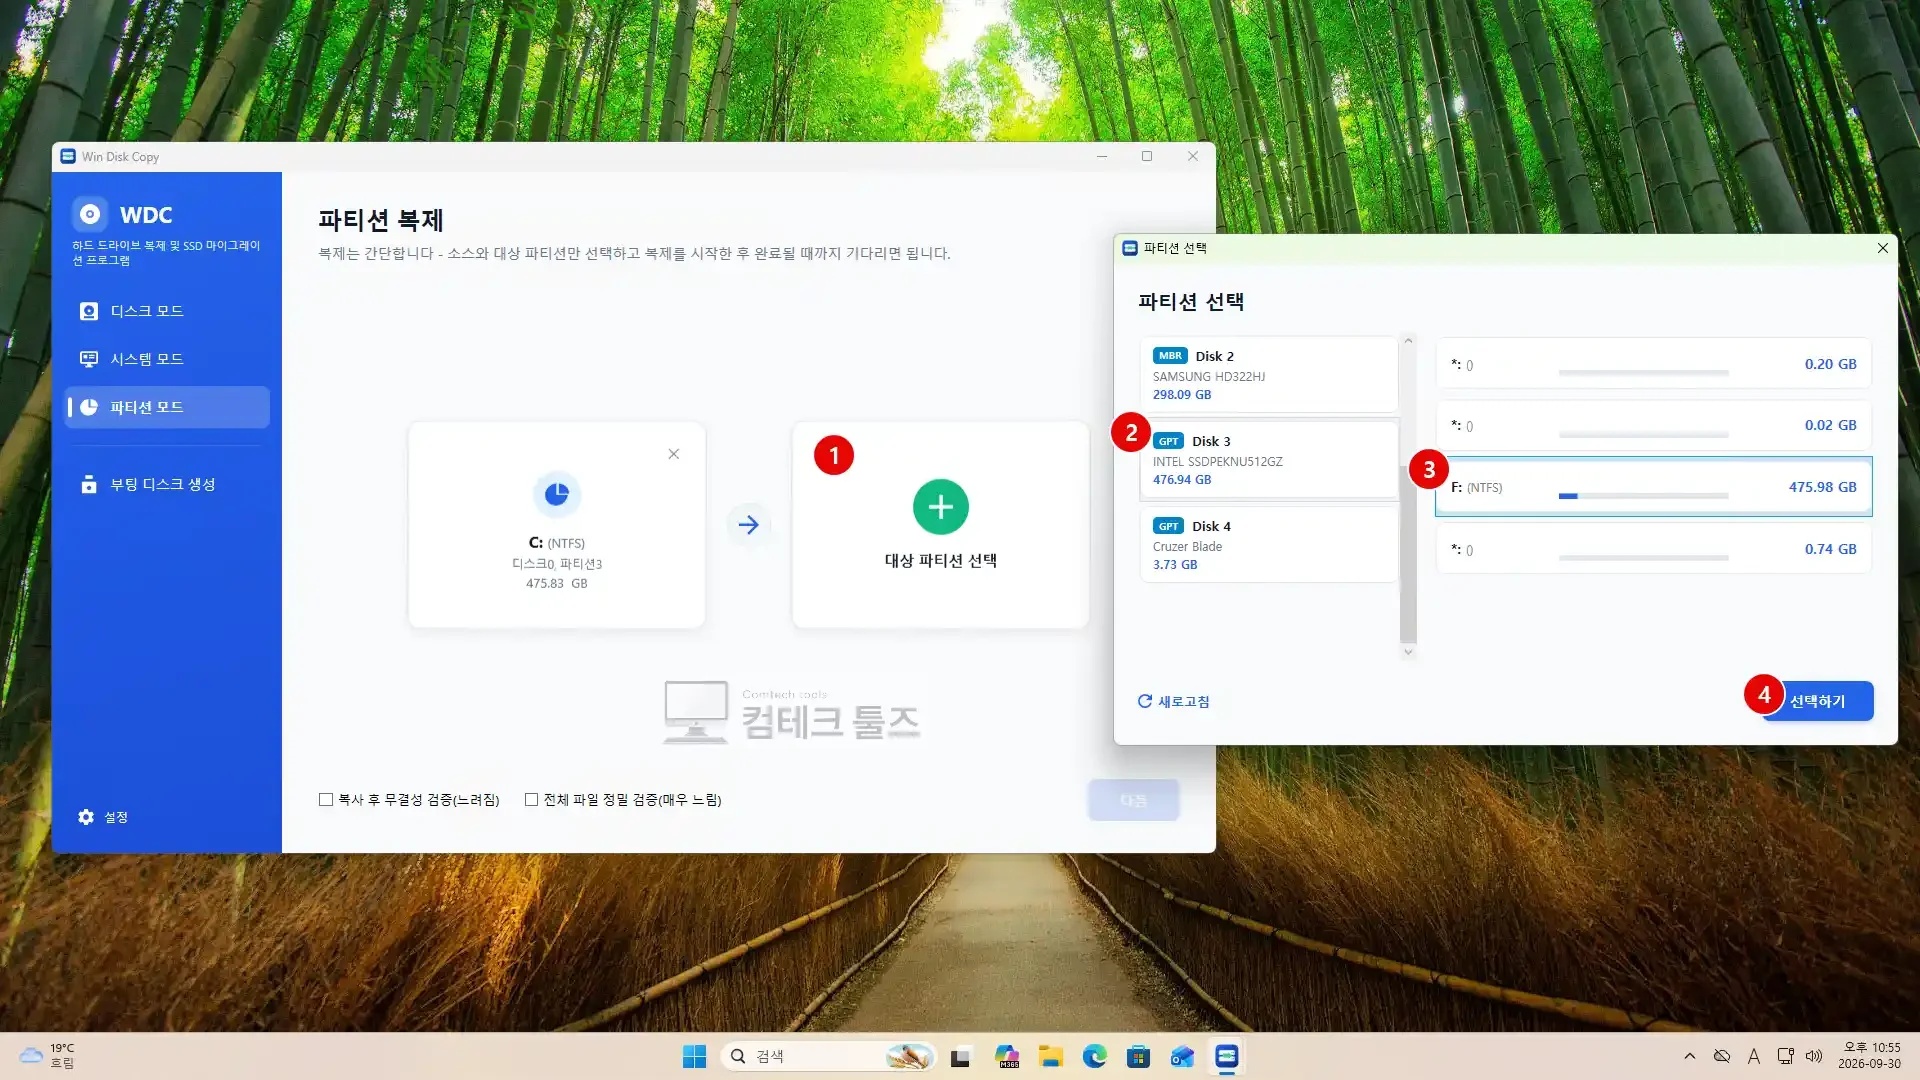Enable 복사 후 무결성 검증 checkbox
Viewport: 1920px width, 1080px height.
pyautogui.click(x=326, y=799)
